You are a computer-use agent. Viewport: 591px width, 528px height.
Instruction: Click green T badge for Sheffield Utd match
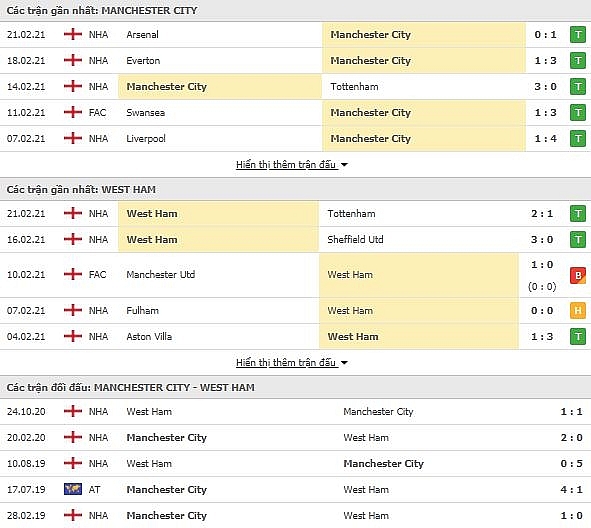[x=577, y=239]
